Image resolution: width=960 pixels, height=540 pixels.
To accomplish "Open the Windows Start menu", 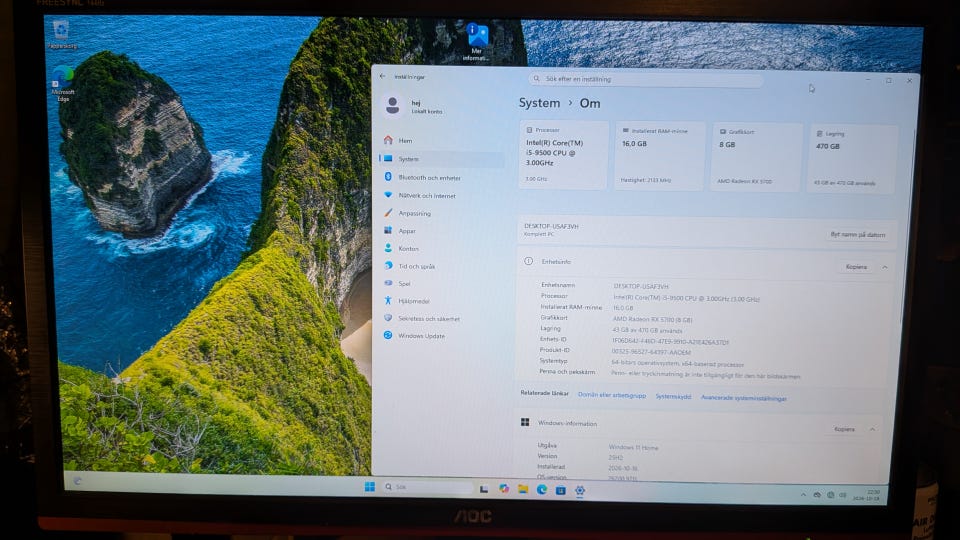I will pos(370,487).
